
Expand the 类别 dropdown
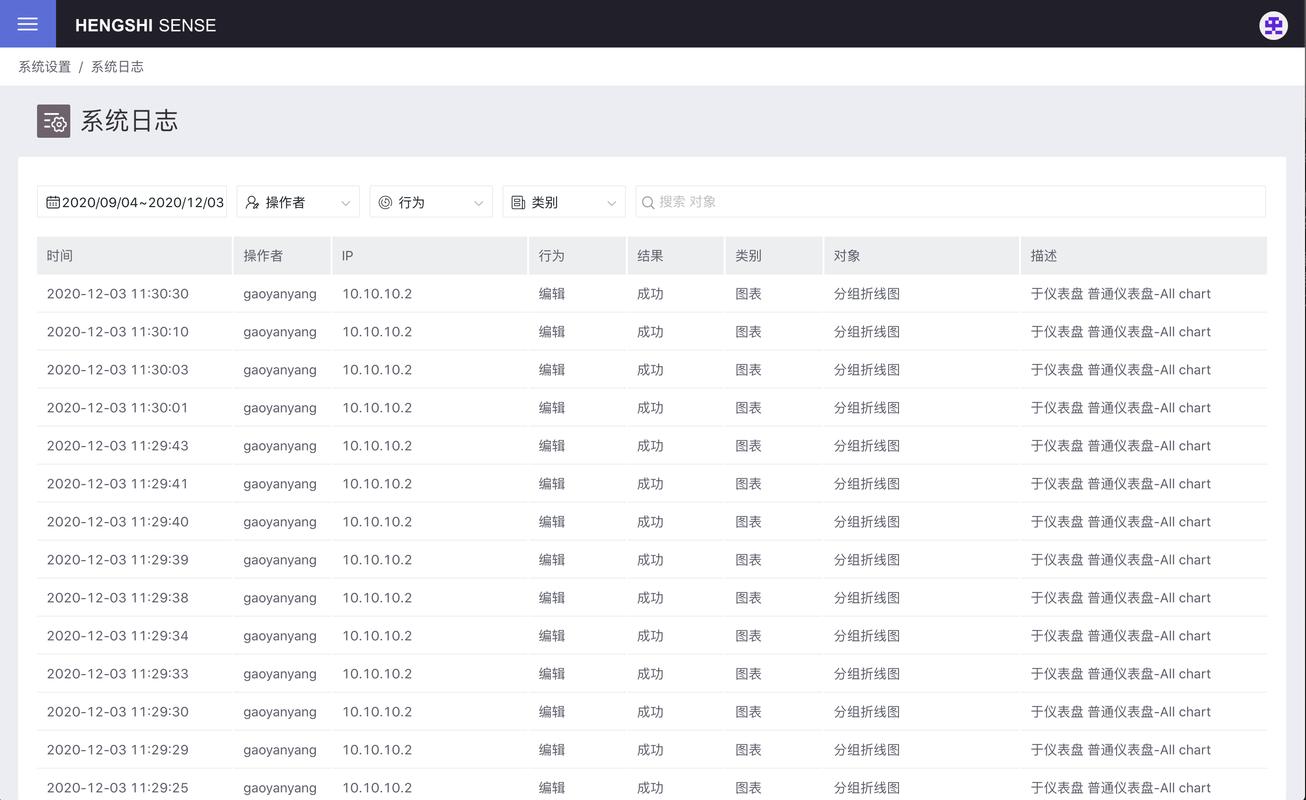pos(612,201)
